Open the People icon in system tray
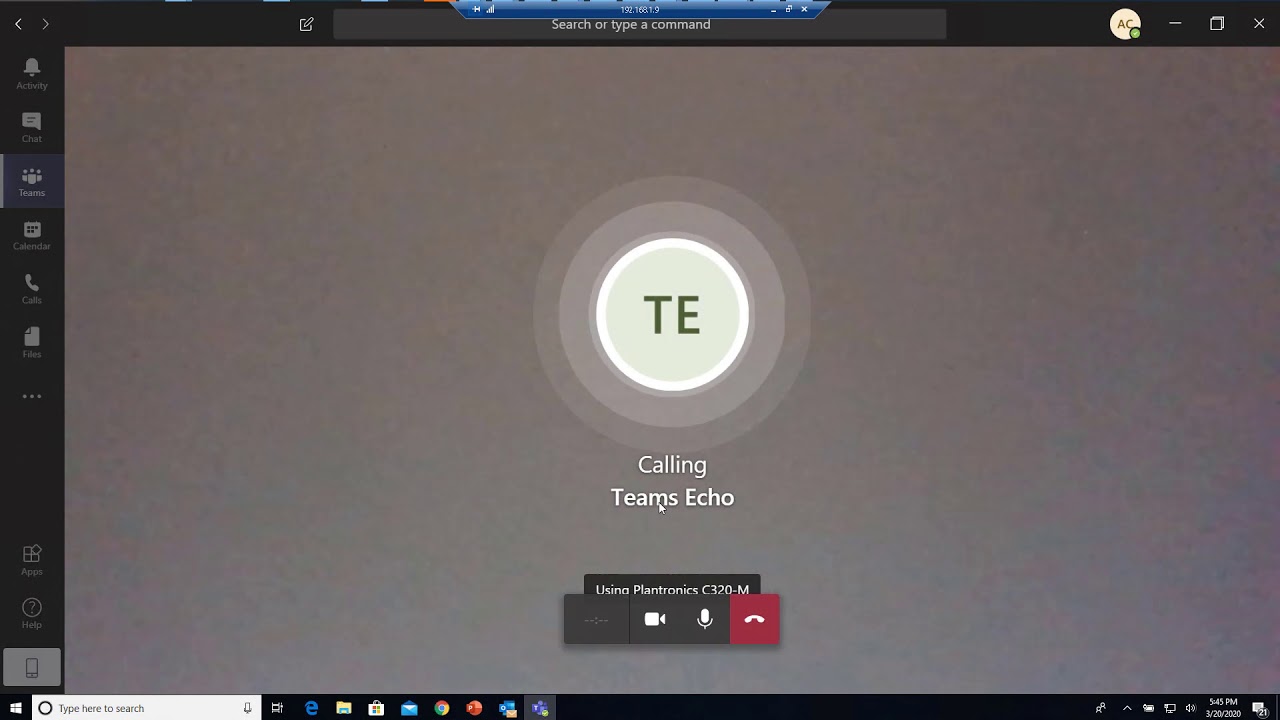Viewport: 1280px width, 720px height. [1101, 708]
